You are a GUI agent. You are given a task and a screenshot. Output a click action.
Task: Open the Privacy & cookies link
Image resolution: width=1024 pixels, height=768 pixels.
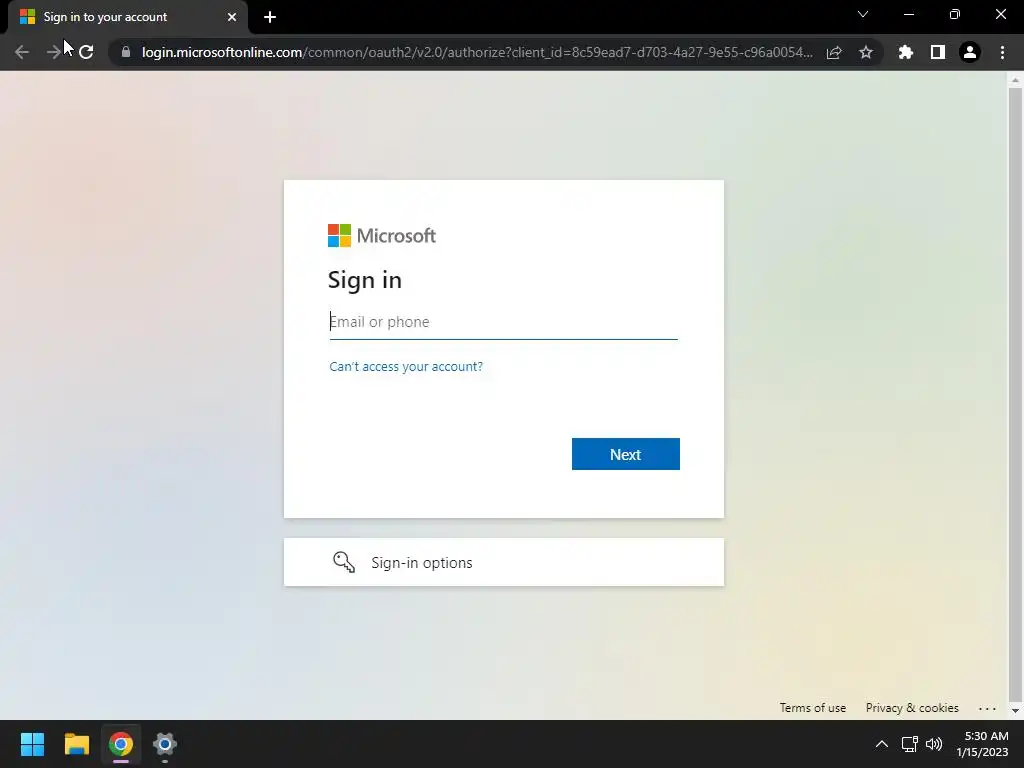coord(912,708)
